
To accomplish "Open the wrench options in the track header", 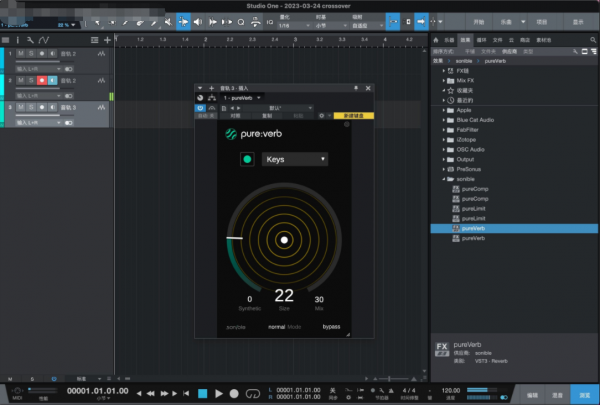I will (x=30, y=40).
